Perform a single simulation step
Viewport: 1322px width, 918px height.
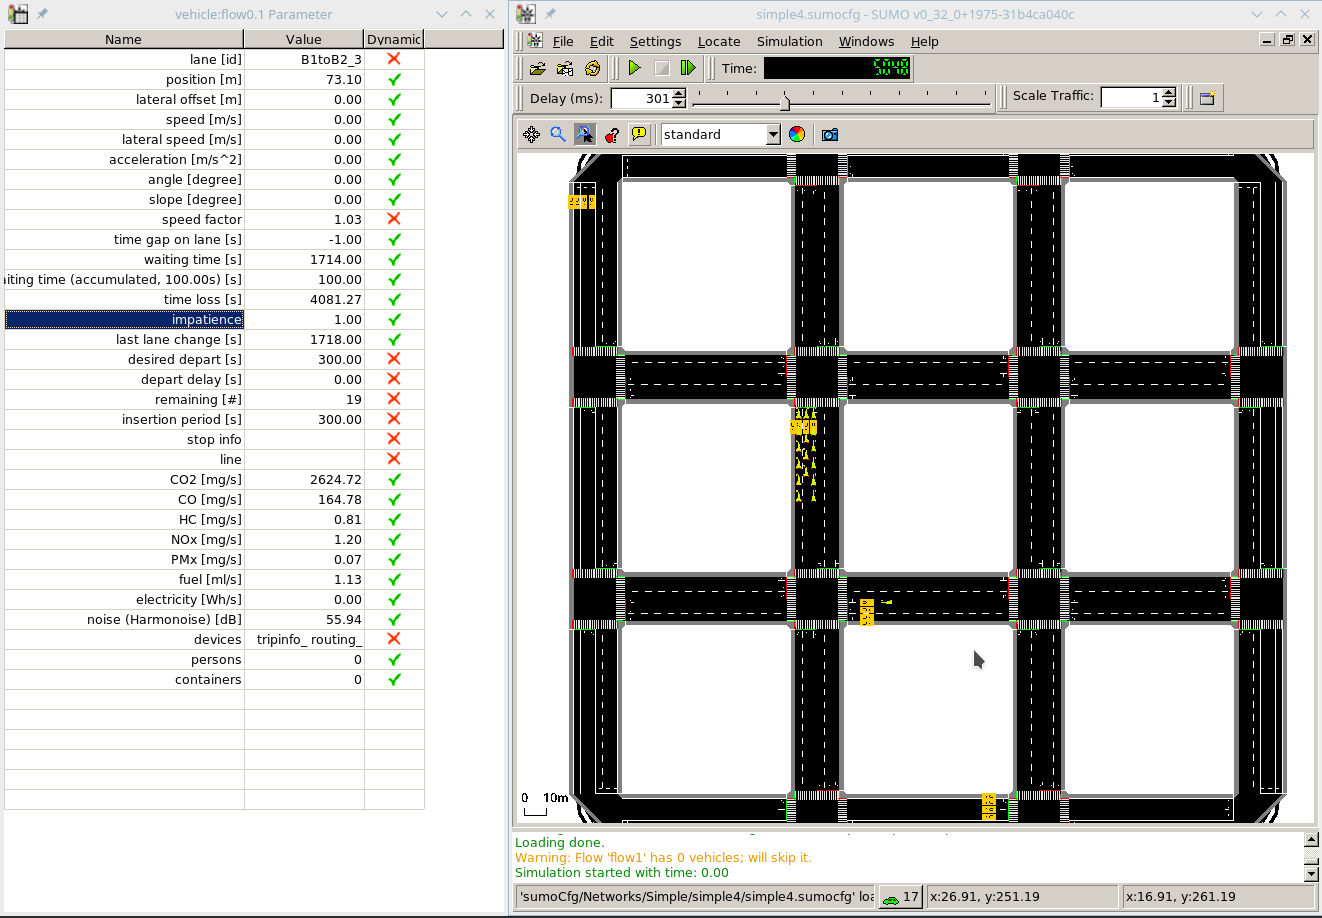(x=688, y=68)
